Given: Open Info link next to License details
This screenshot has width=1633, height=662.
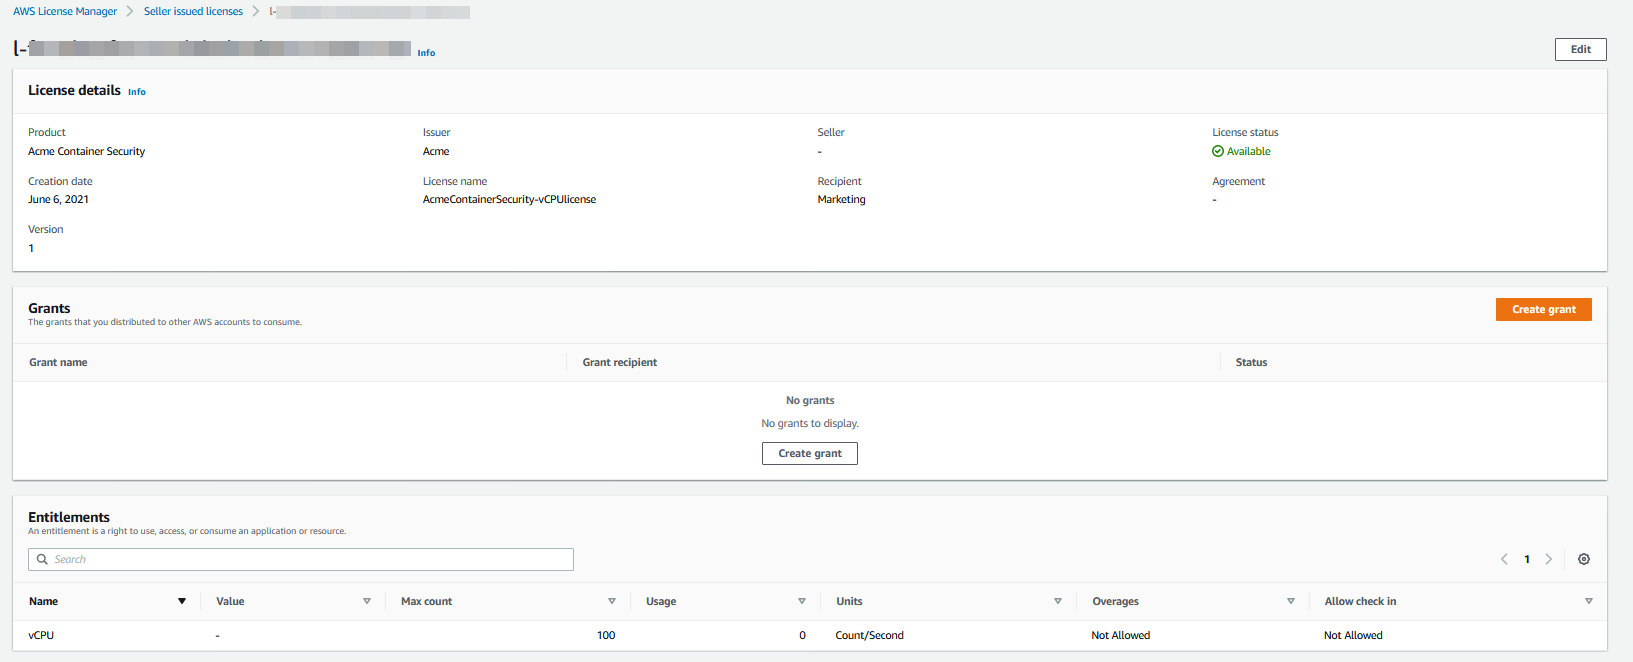Looking at the screenshot, I should [137, 92].
